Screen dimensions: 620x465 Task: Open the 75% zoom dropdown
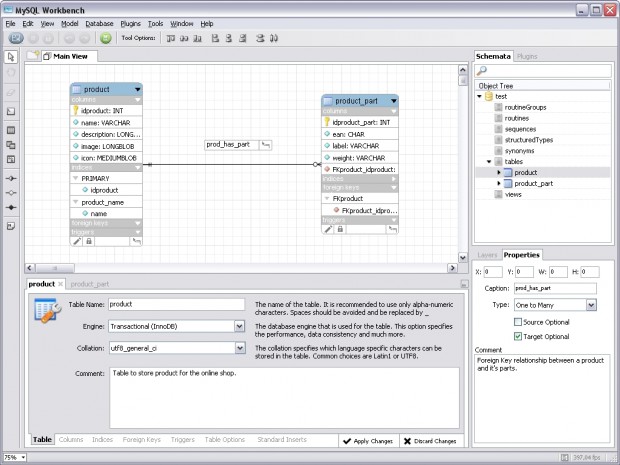(23, 457)
